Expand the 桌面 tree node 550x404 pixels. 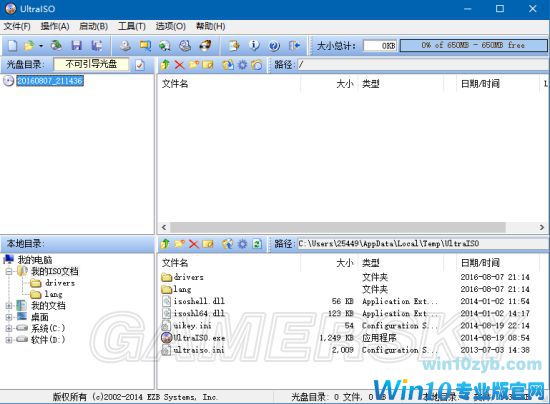pos(9,317)
